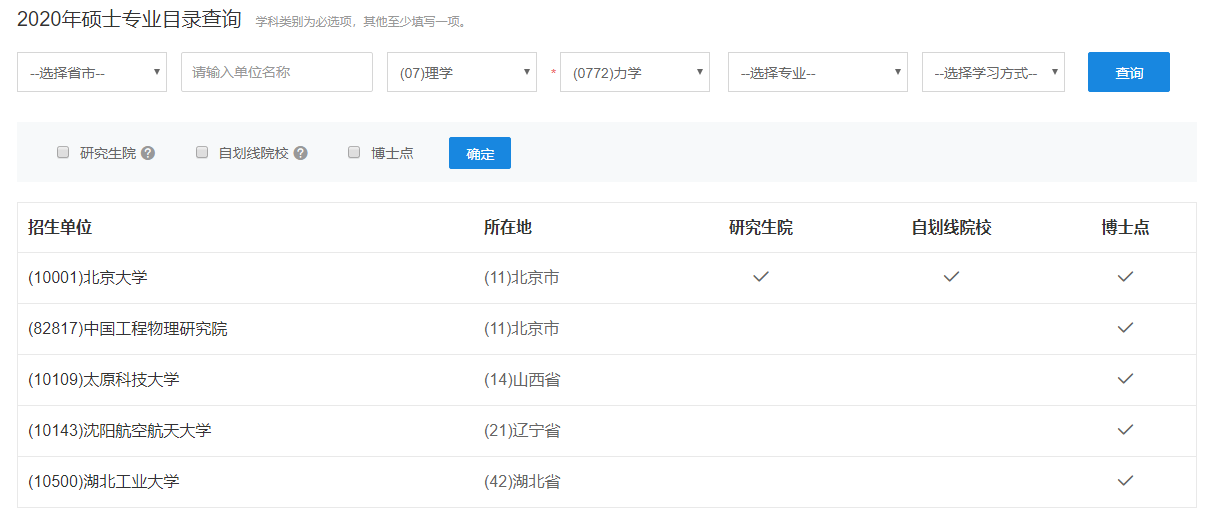Expand the (07)理学 category dropdown
1218x521 pixels.
point(462,72)
